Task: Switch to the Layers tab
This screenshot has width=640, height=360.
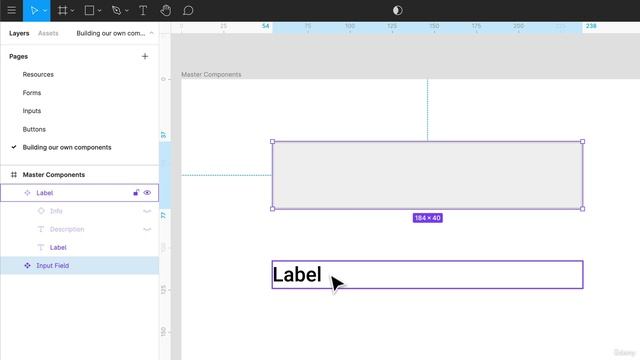Action: coord(19,33)
